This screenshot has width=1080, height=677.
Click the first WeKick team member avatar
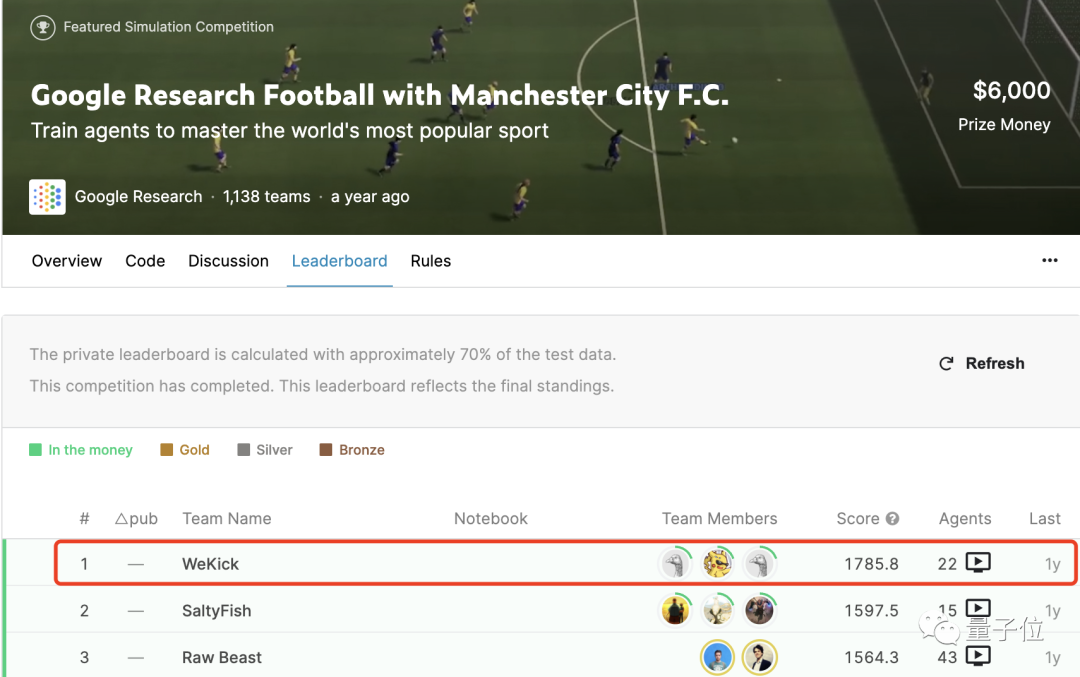(x=676, y=563)
